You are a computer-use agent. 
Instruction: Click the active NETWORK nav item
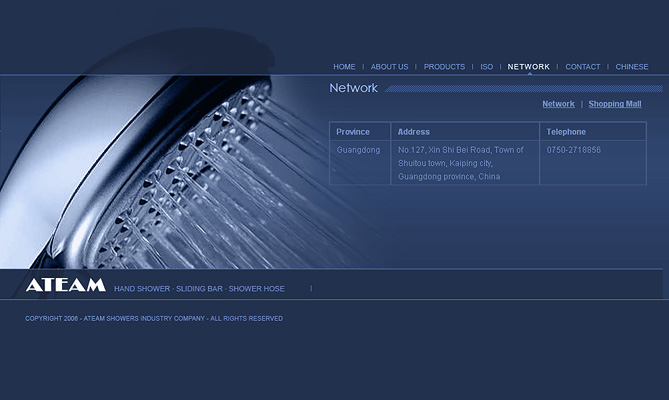[x=528, y=67]
